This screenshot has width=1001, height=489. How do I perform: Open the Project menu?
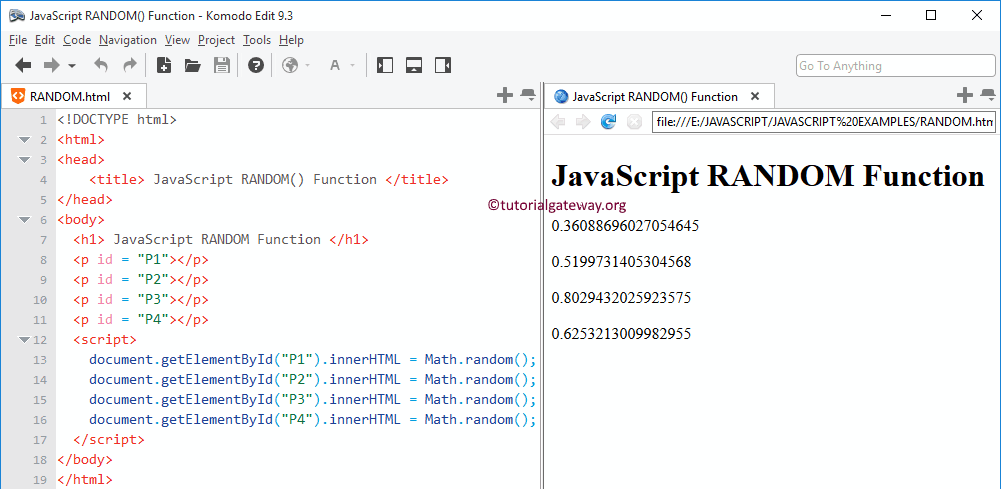[216, 40]
